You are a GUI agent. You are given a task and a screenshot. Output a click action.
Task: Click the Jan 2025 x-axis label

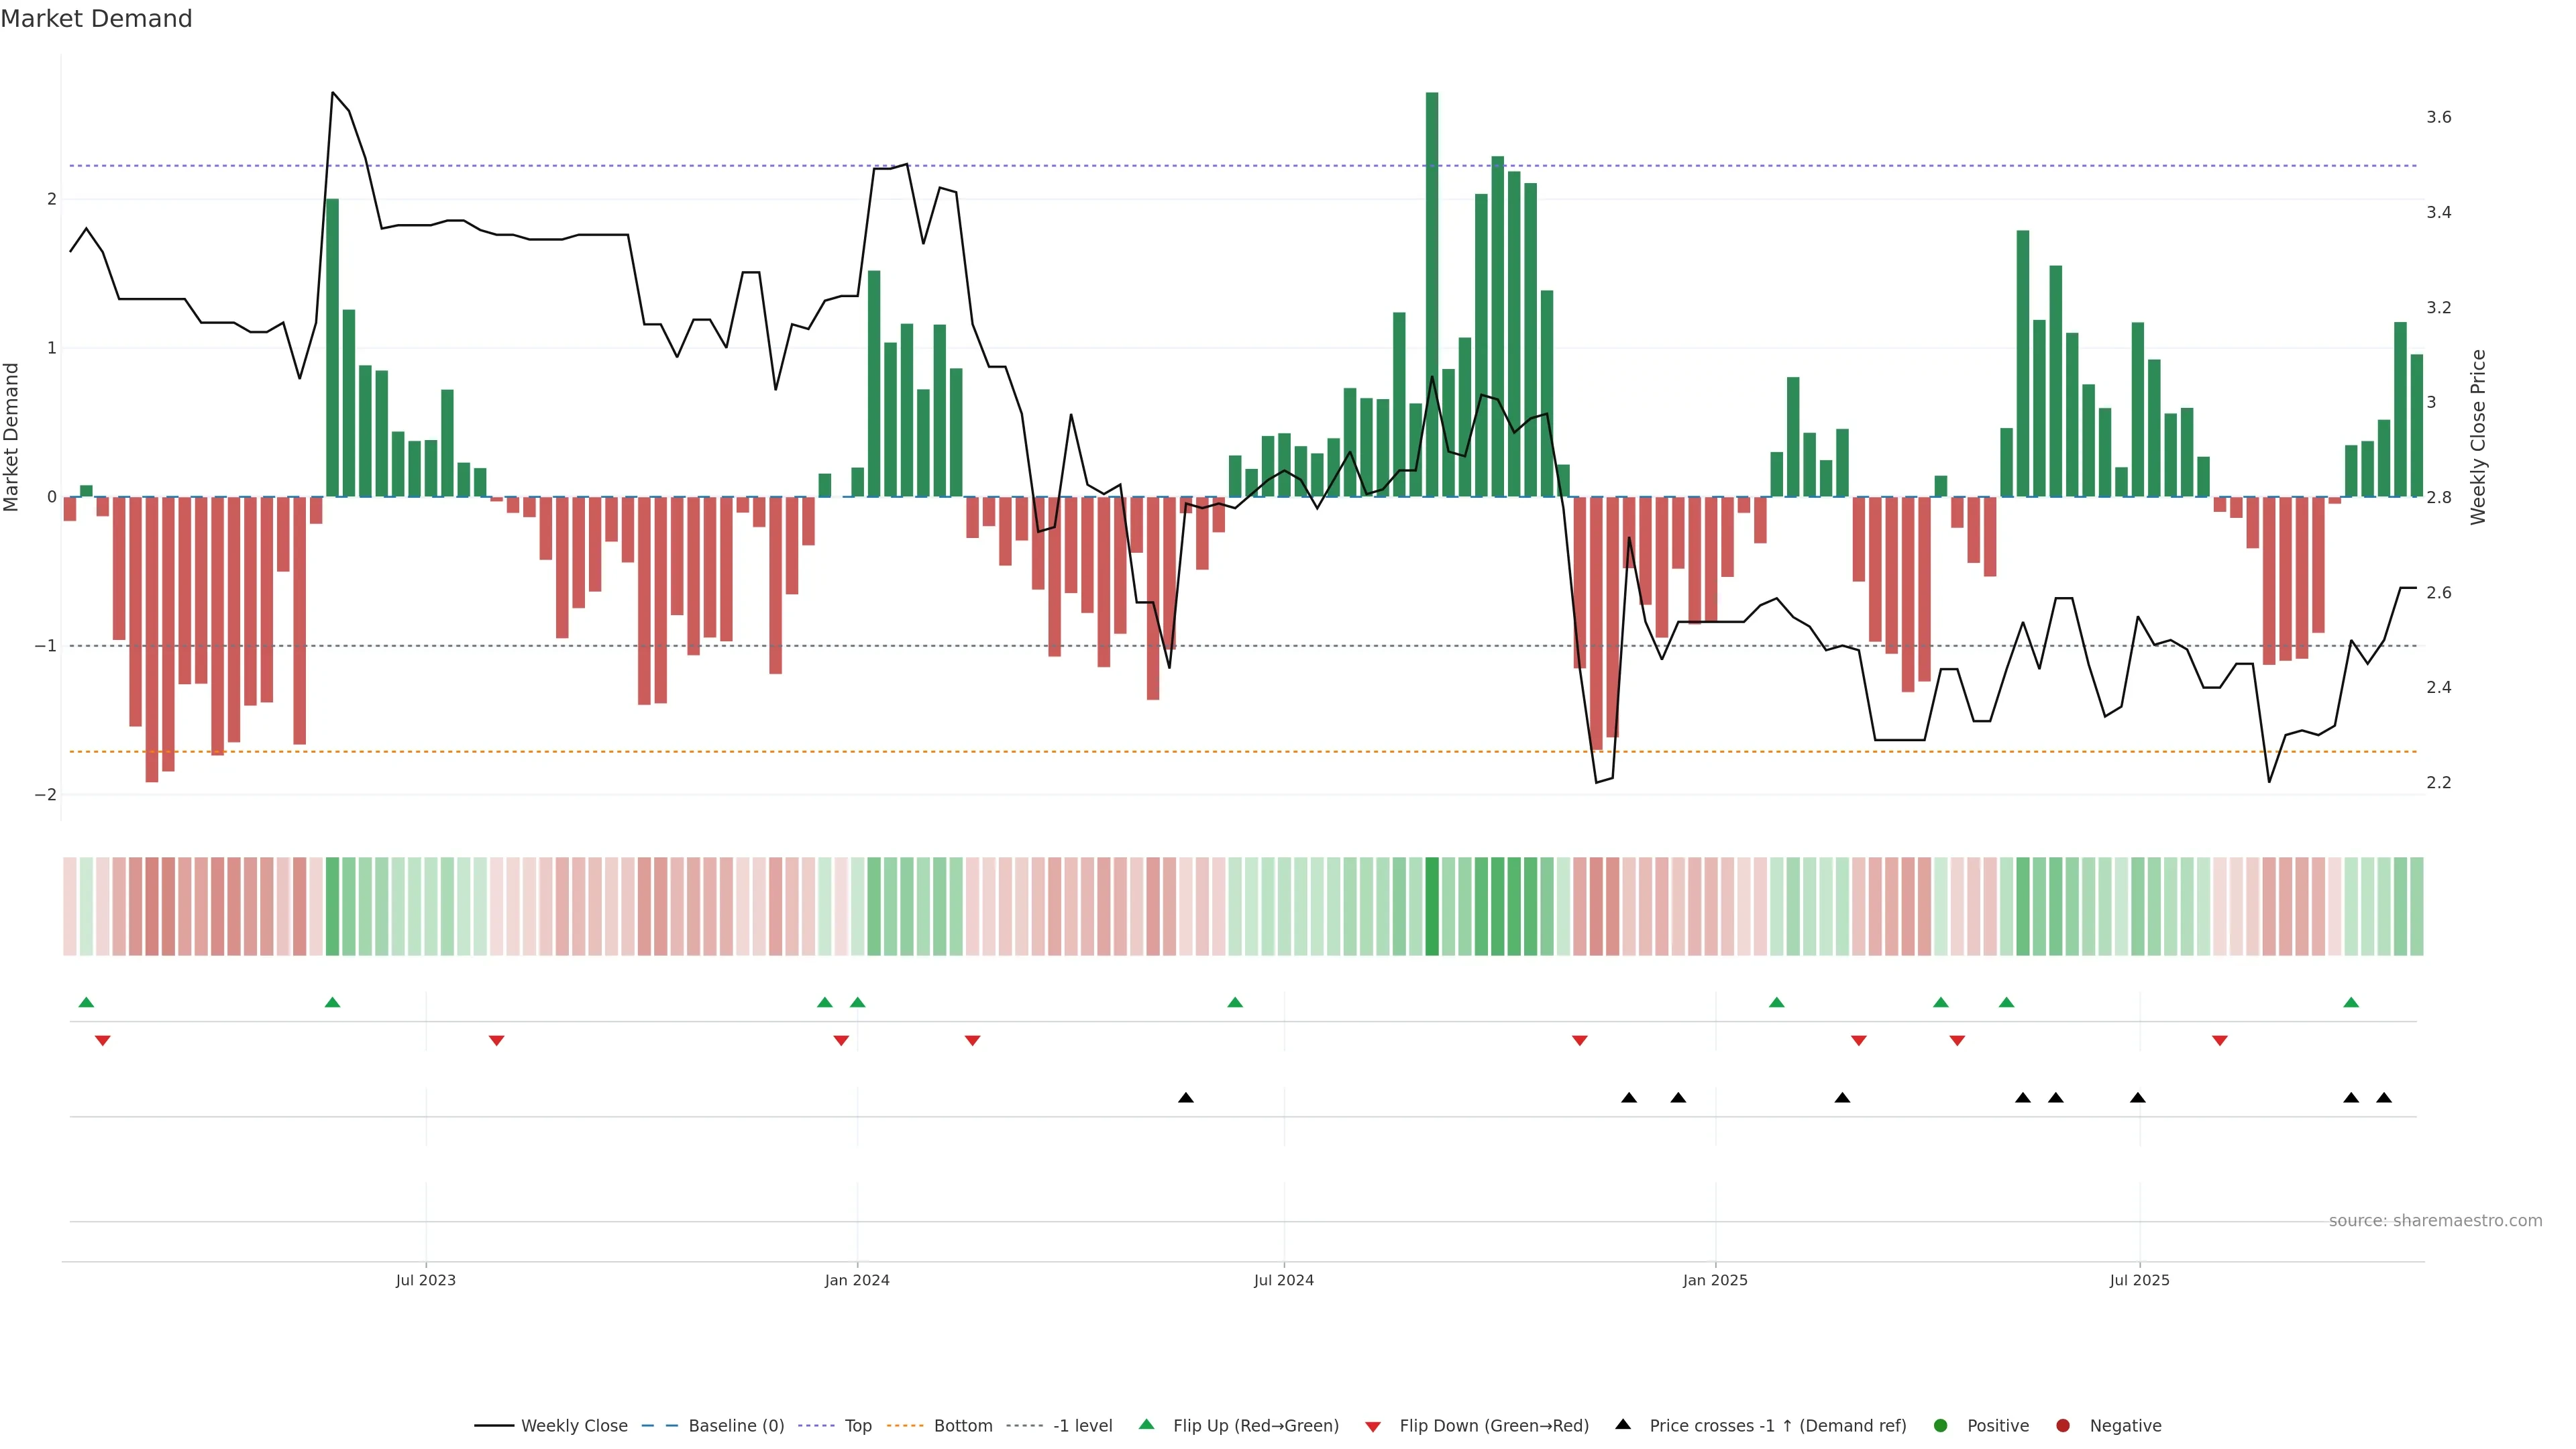(x=1715, y=1280)
